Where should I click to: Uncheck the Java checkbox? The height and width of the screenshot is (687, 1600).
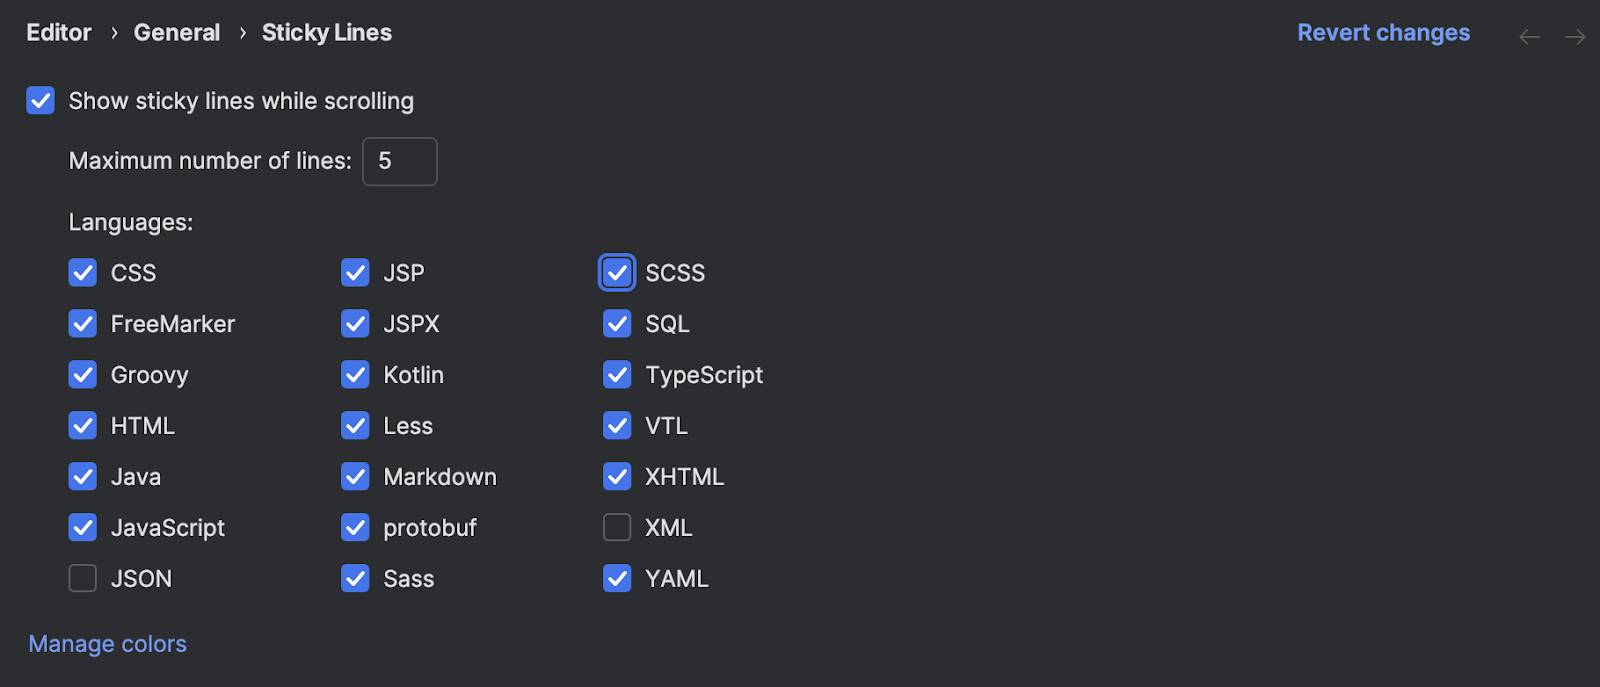click(x=83, y=476)
